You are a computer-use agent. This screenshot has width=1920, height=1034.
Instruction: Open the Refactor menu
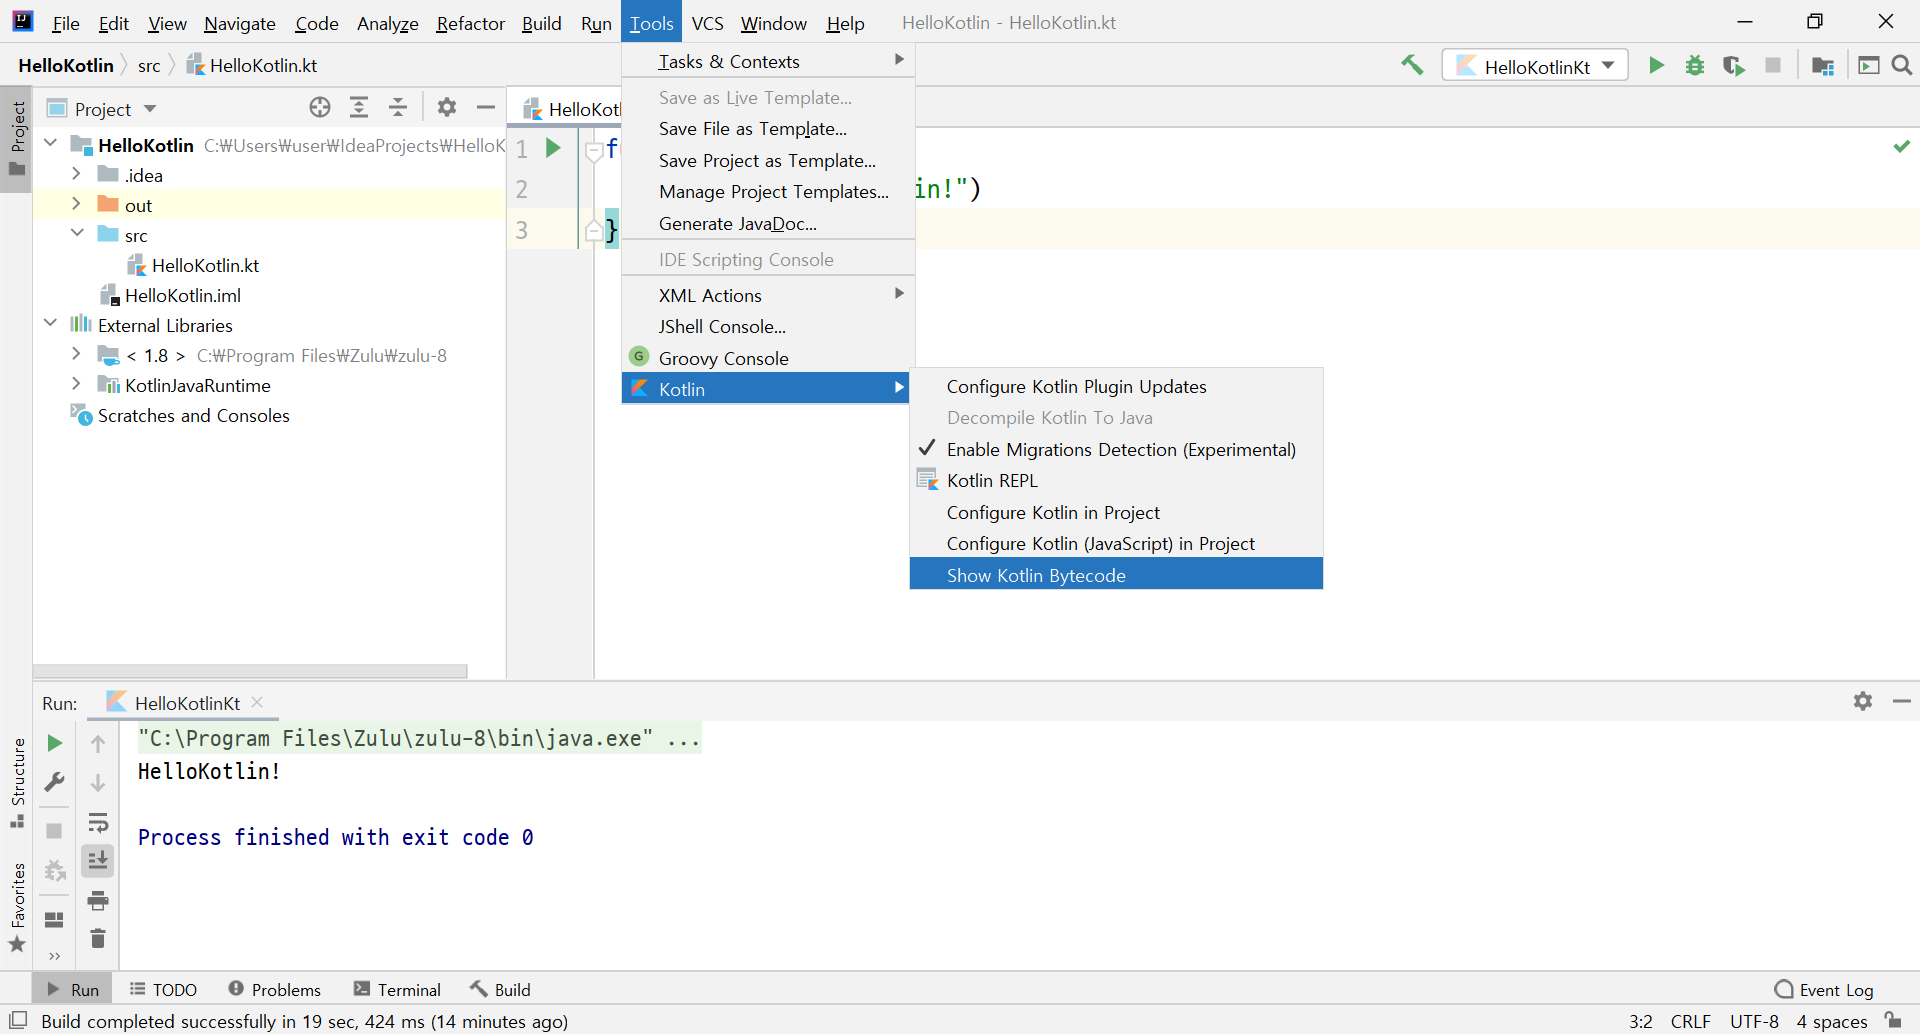coord(470,23)
